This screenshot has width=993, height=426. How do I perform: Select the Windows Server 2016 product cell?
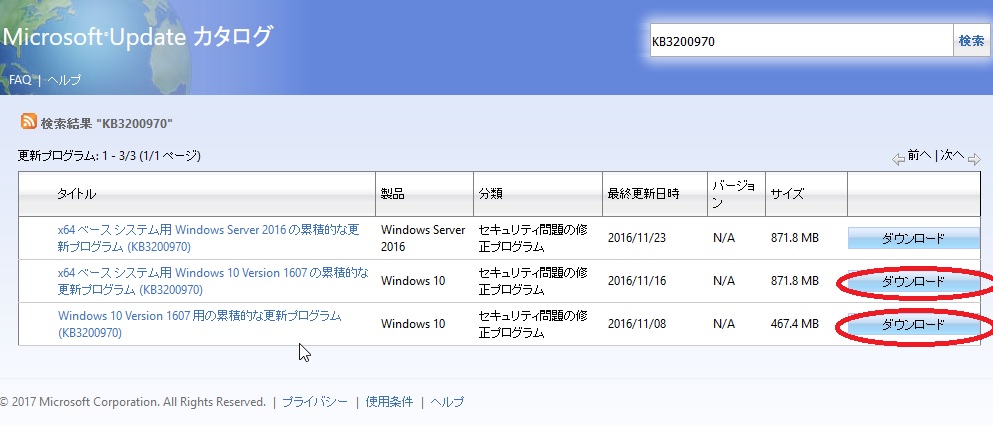point(423,238)
